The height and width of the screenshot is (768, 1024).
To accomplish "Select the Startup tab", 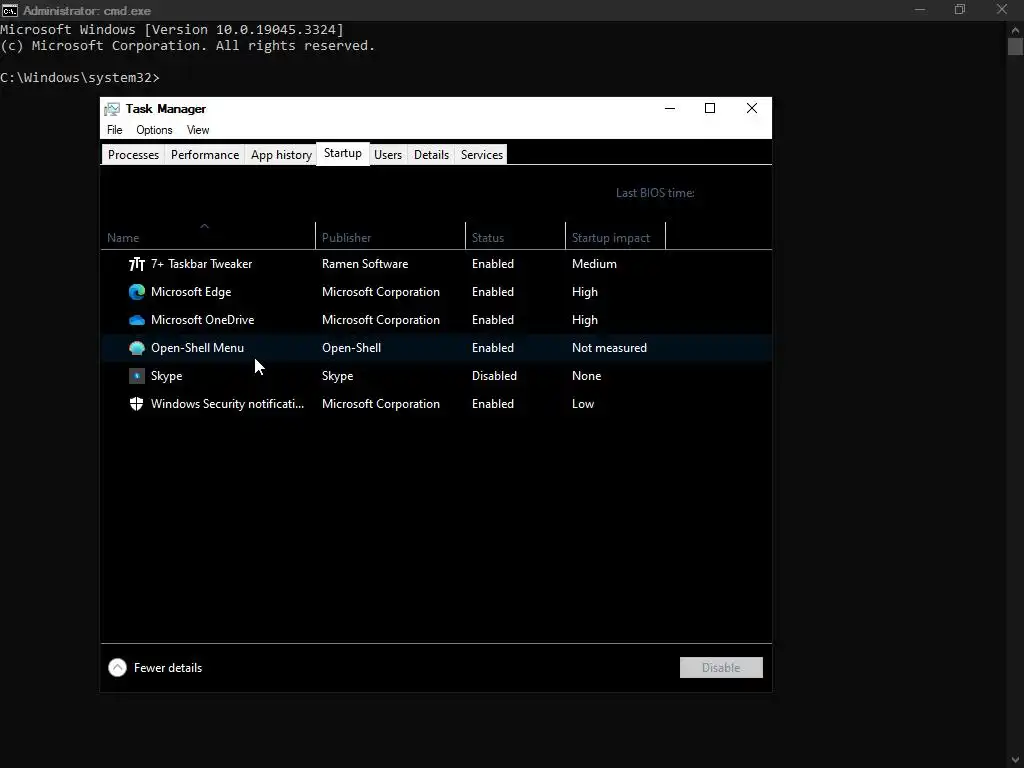I will coord(343,153).
